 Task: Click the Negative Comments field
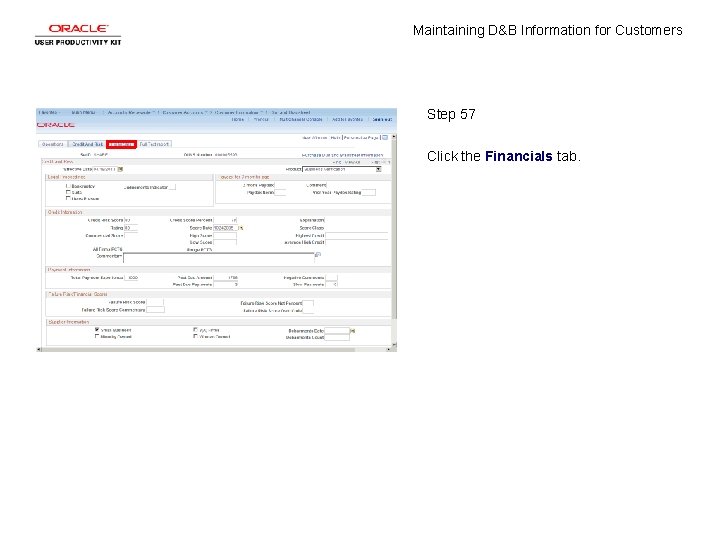click(331, 278)
